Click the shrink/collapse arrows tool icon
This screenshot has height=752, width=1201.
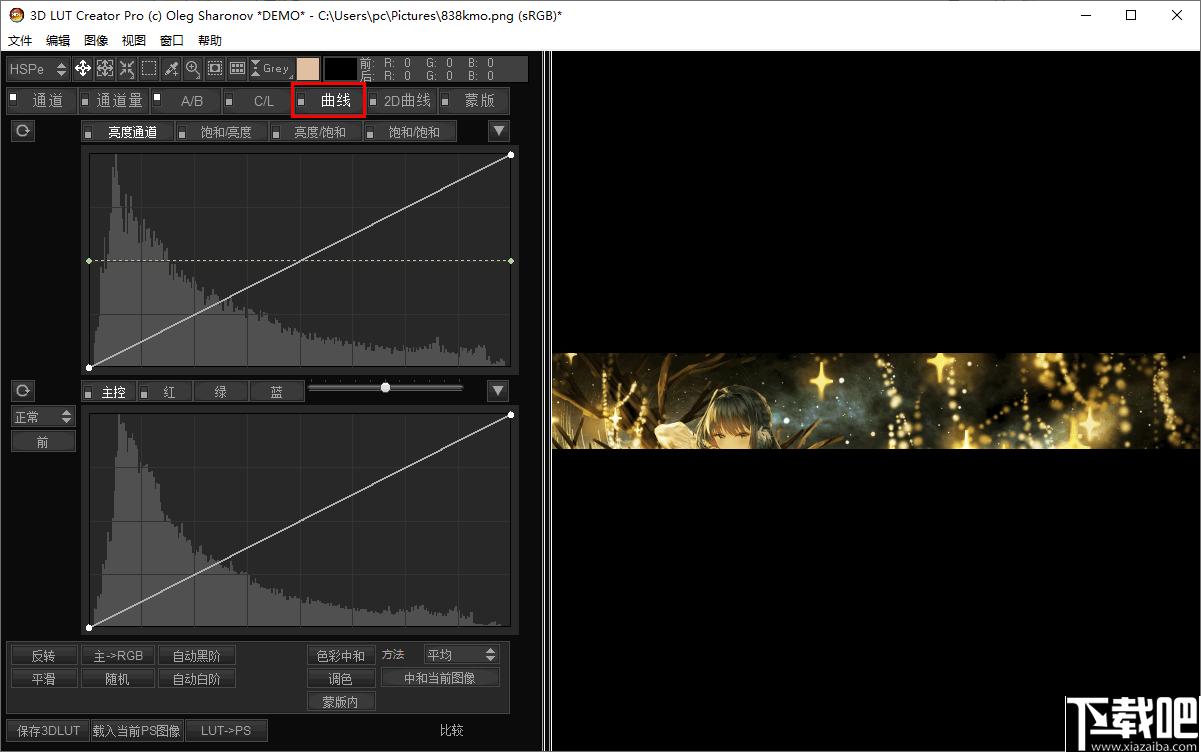point(127,69)
